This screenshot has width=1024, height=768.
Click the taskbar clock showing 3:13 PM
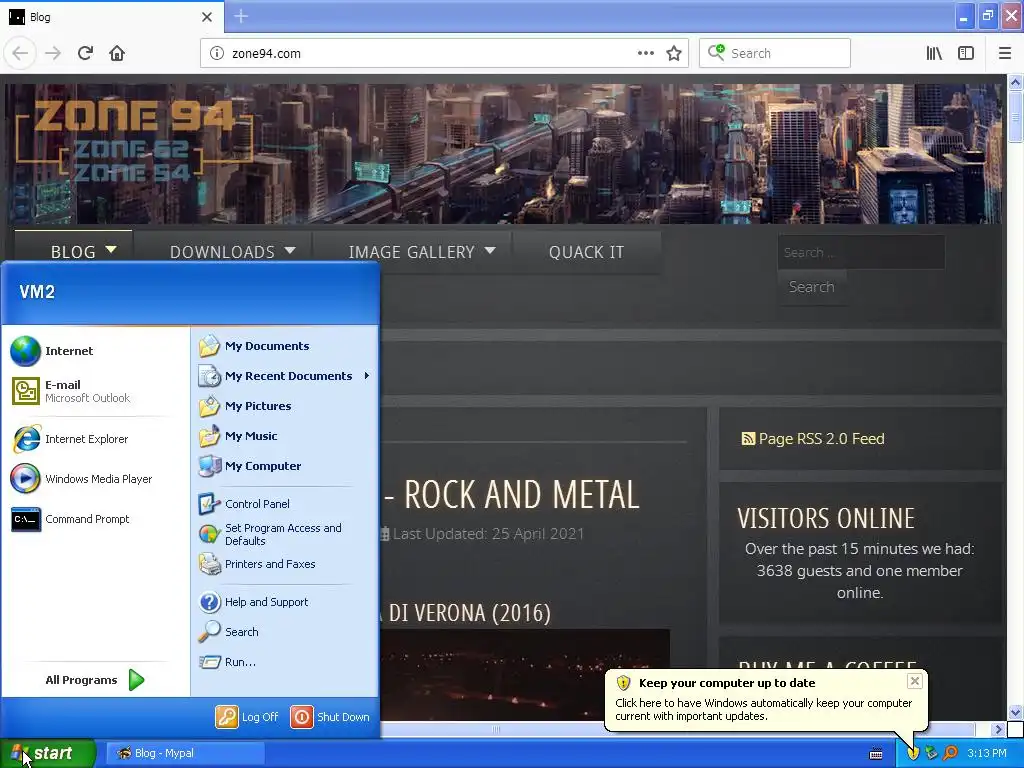(x=987, y=753)
